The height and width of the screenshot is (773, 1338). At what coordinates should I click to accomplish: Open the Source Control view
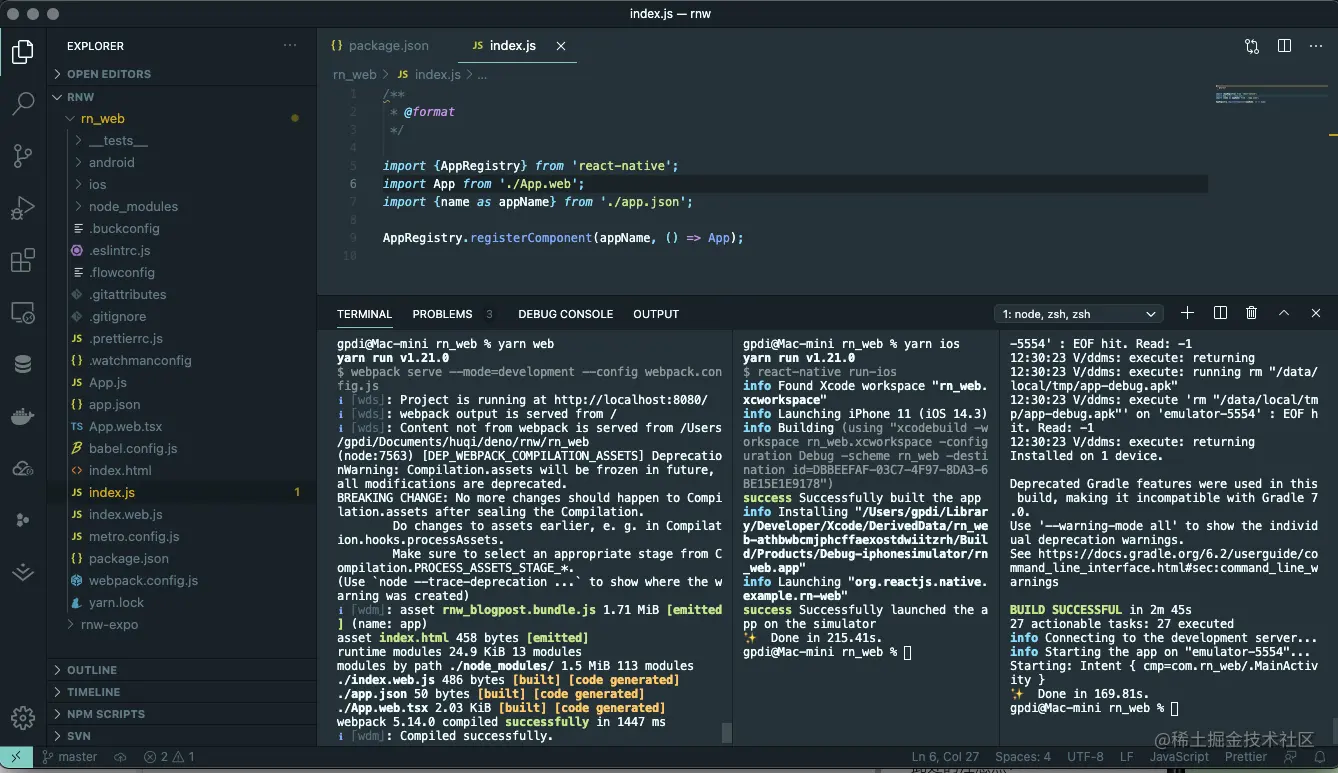click(x=23, y=155)
